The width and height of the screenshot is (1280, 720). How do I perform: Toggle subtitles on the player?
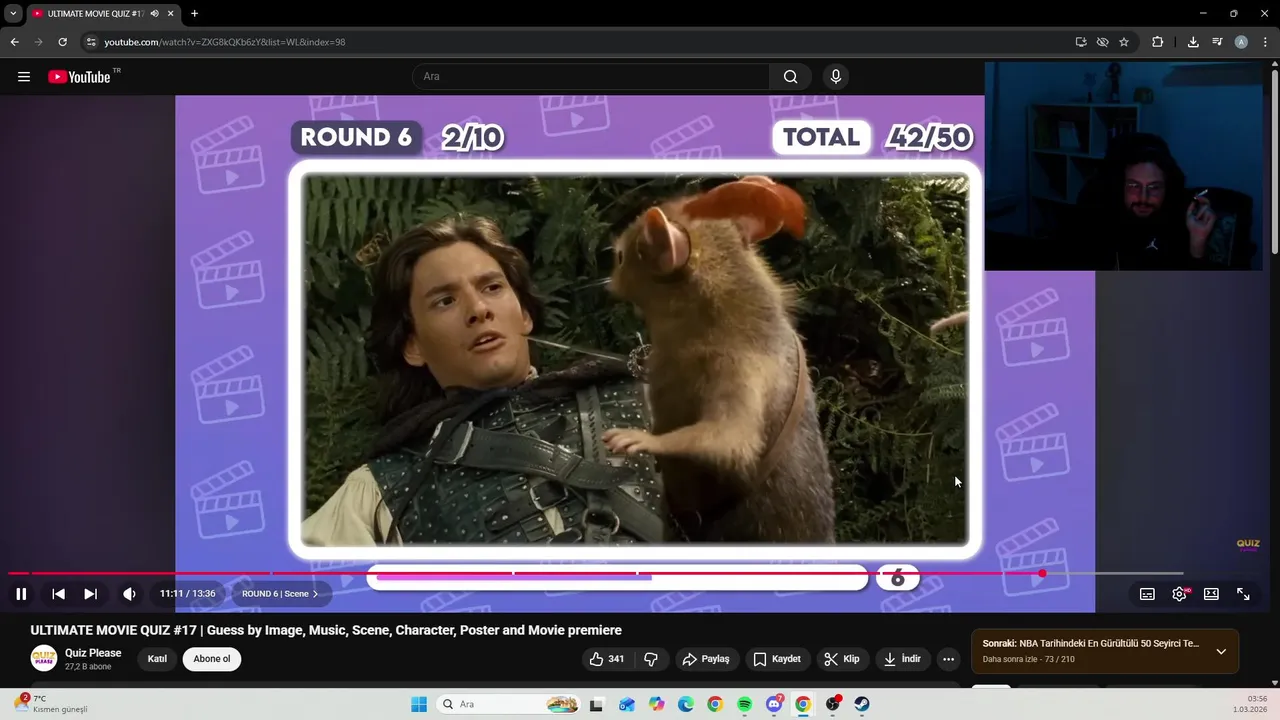click(x=1147, y=594)
